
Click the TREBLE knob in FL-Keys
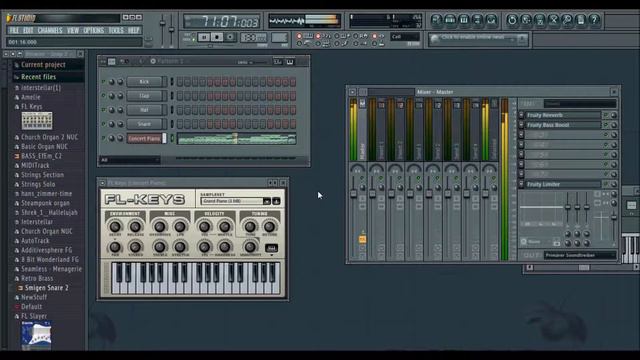(160, 247)
